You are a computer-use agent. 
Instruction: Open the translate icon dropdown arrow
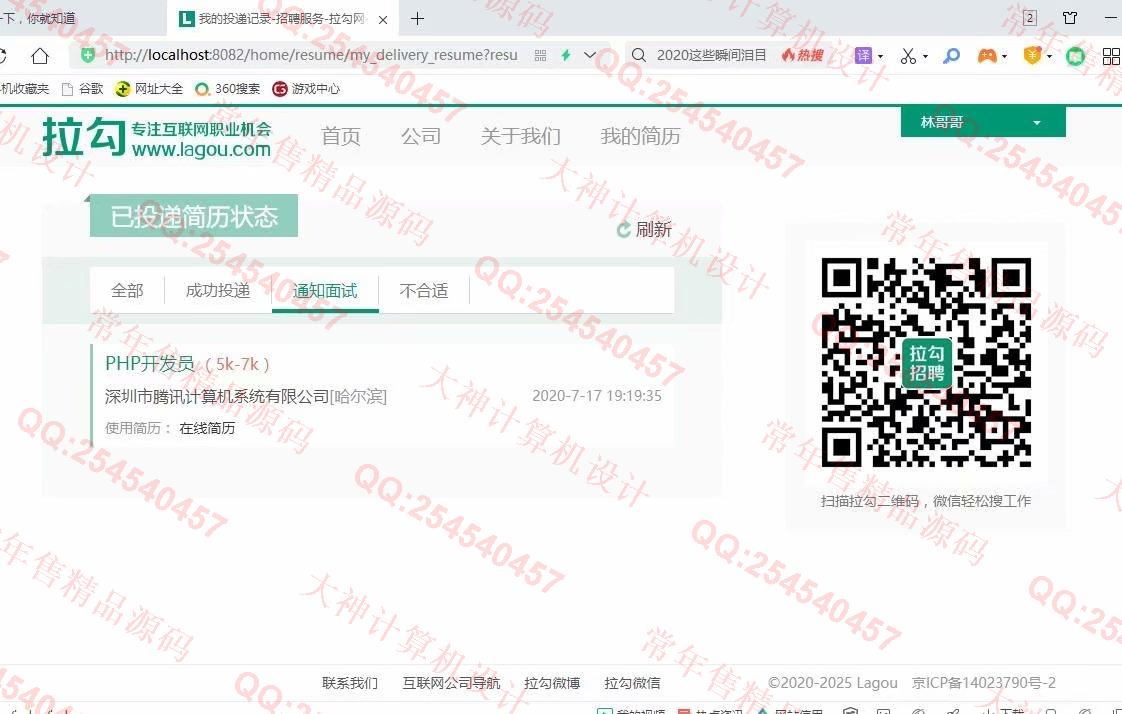880,56
